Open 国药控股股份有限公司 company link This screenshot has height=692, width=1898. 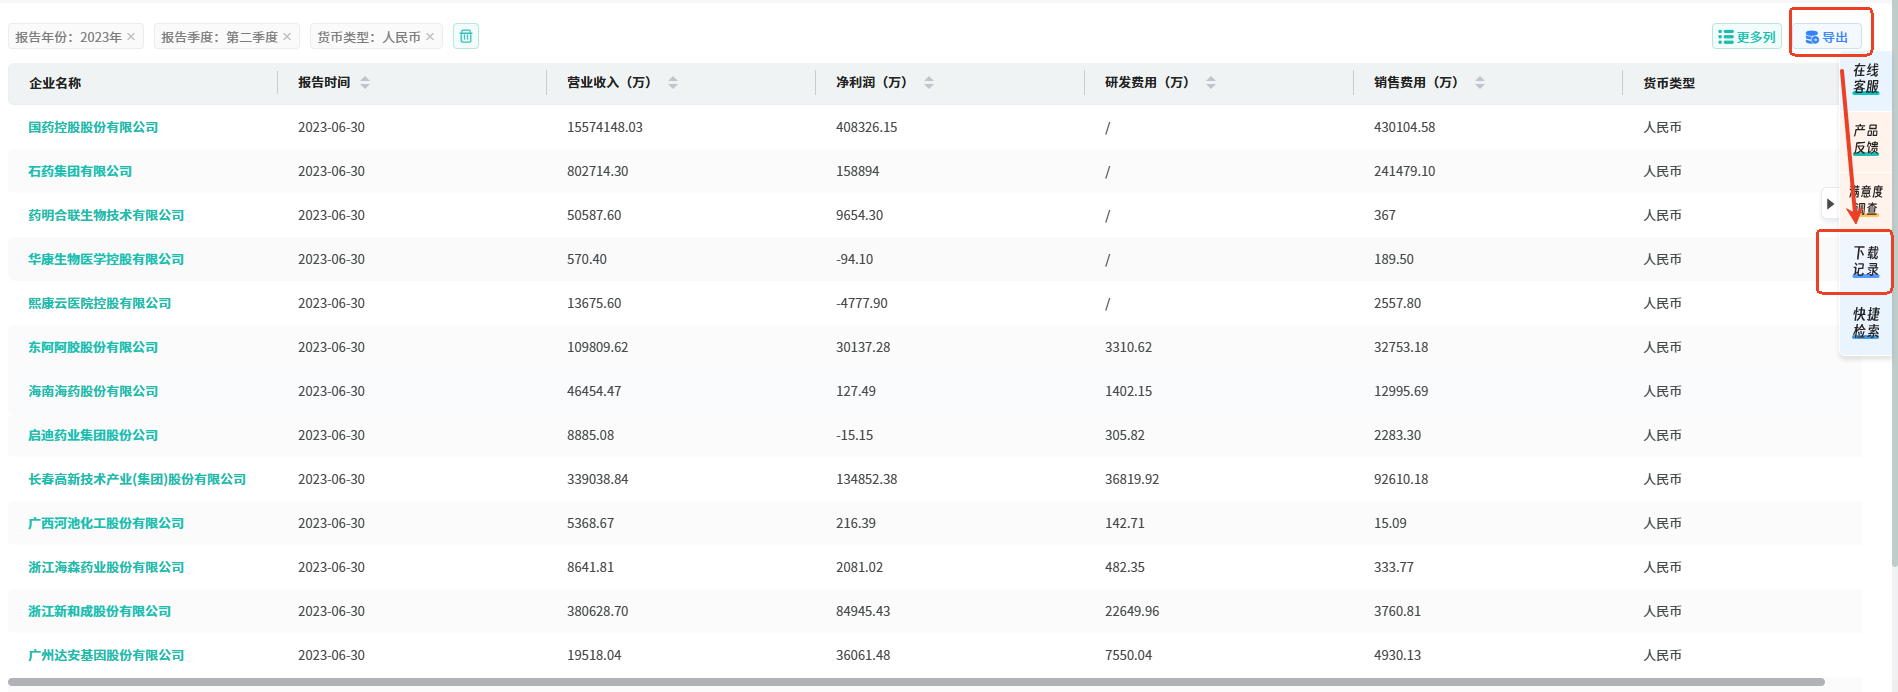coord(93,127)
